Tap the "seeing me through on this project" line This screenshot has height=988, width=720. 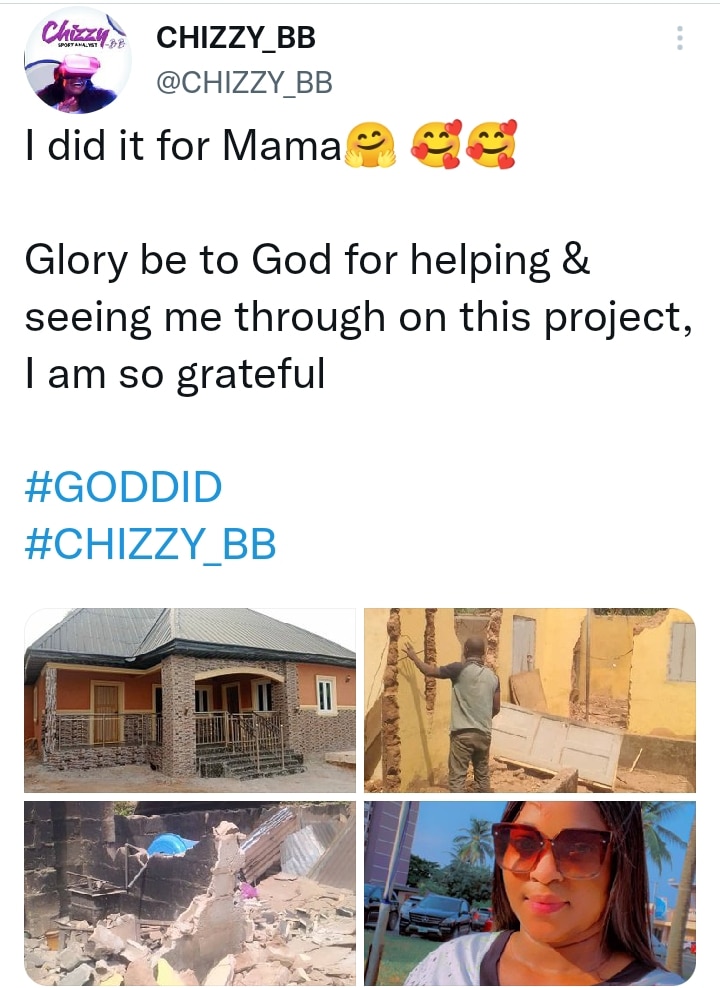358,317
